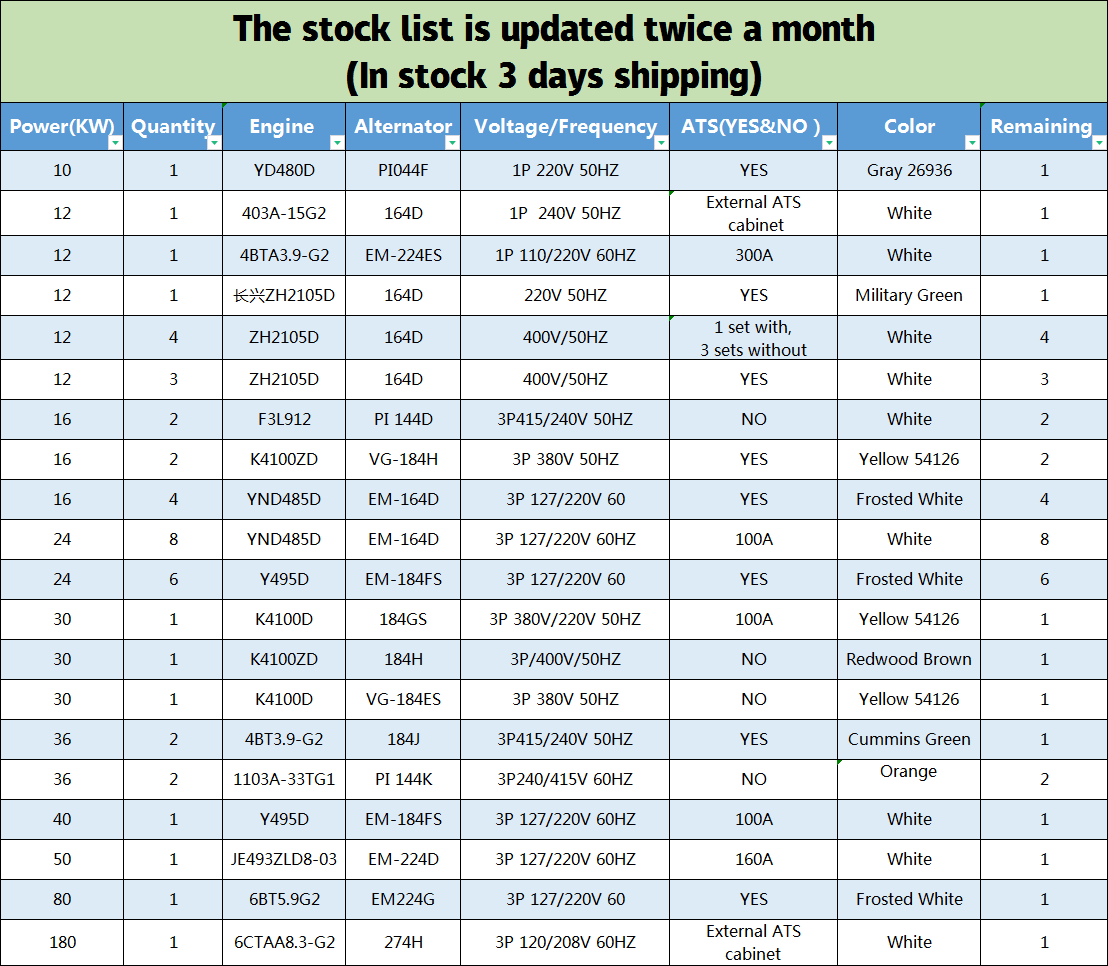The width and height of the screenshot is (1108, 966).
Task: Open the Alternator filter dropdown arrow
Action: pyautogui.click(x=452, y=143)
